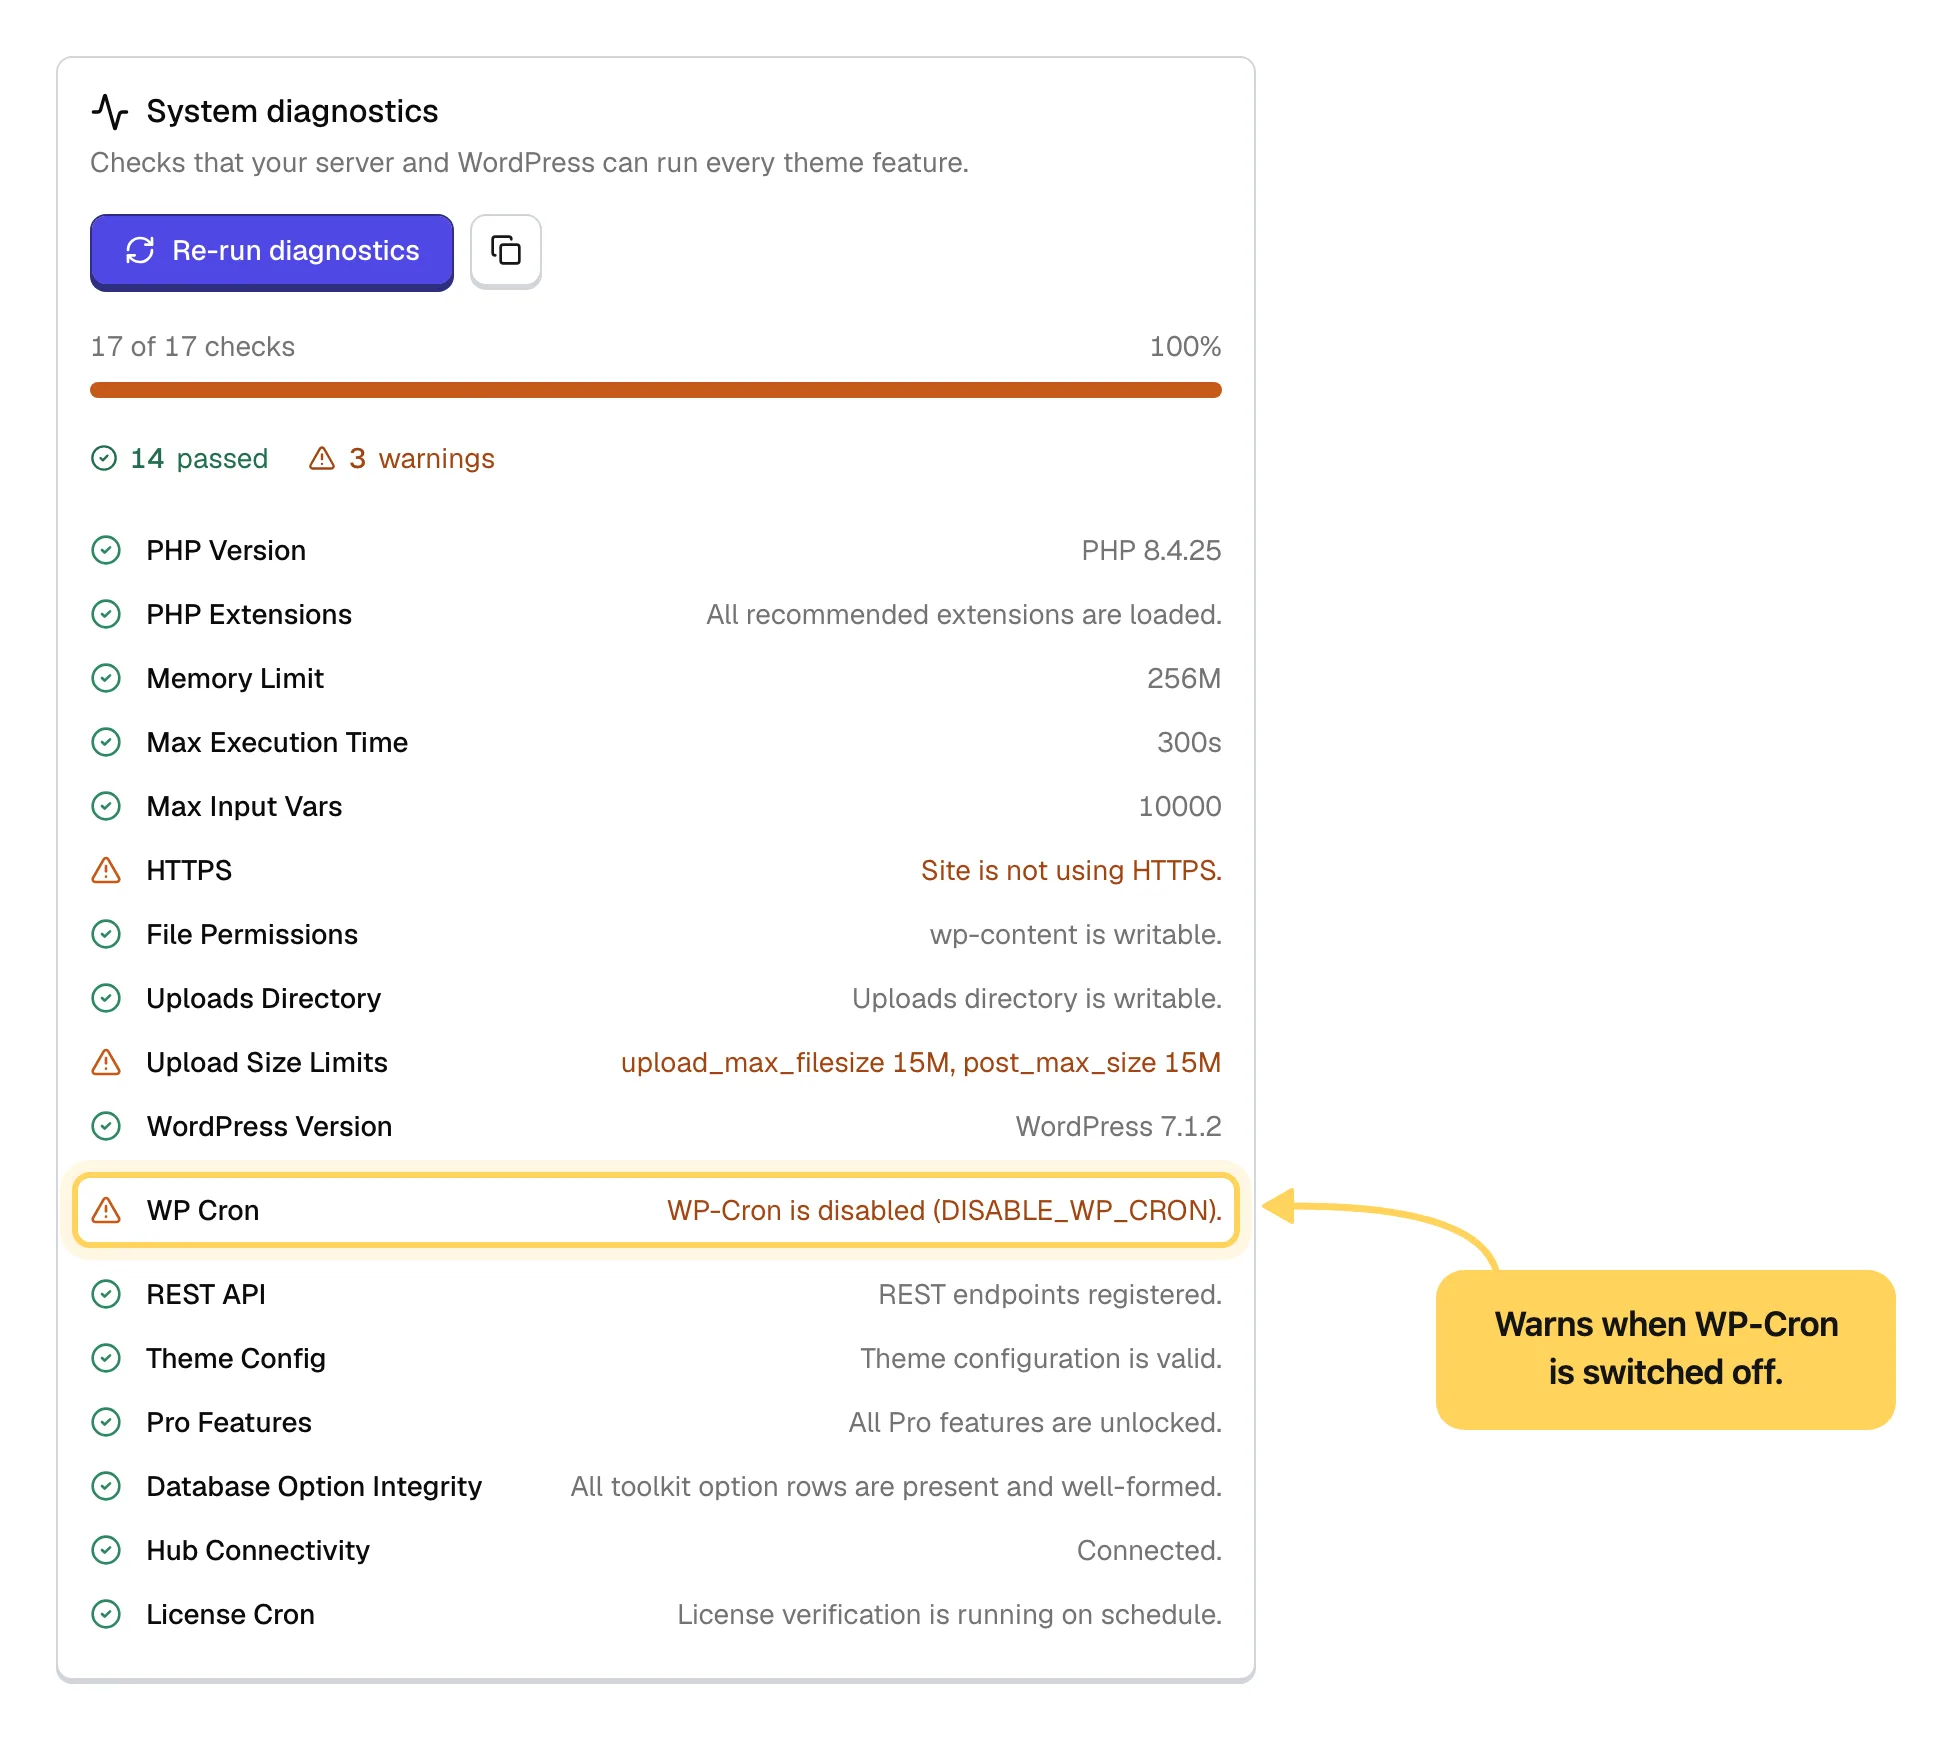
Task: Copy diagnostics report with the copy icon
Action: point(506,251)
